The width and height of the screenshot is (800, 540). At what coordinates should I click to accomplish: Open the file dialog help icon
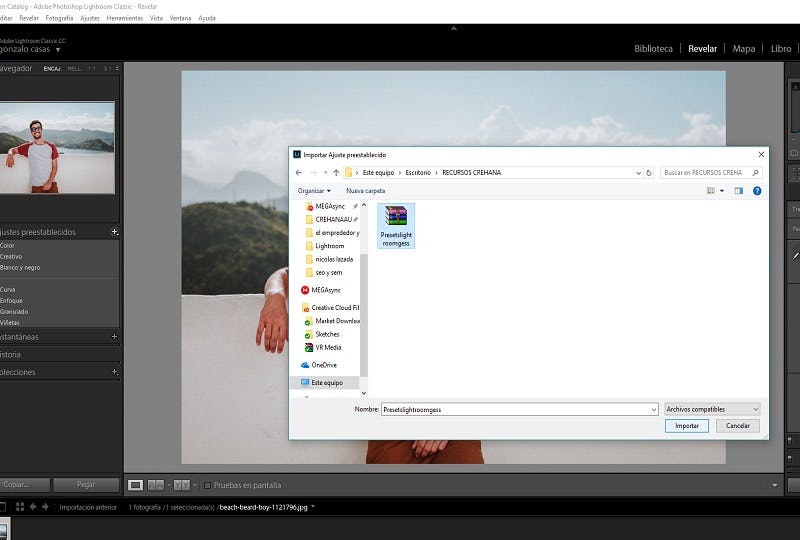click(757, 190)
